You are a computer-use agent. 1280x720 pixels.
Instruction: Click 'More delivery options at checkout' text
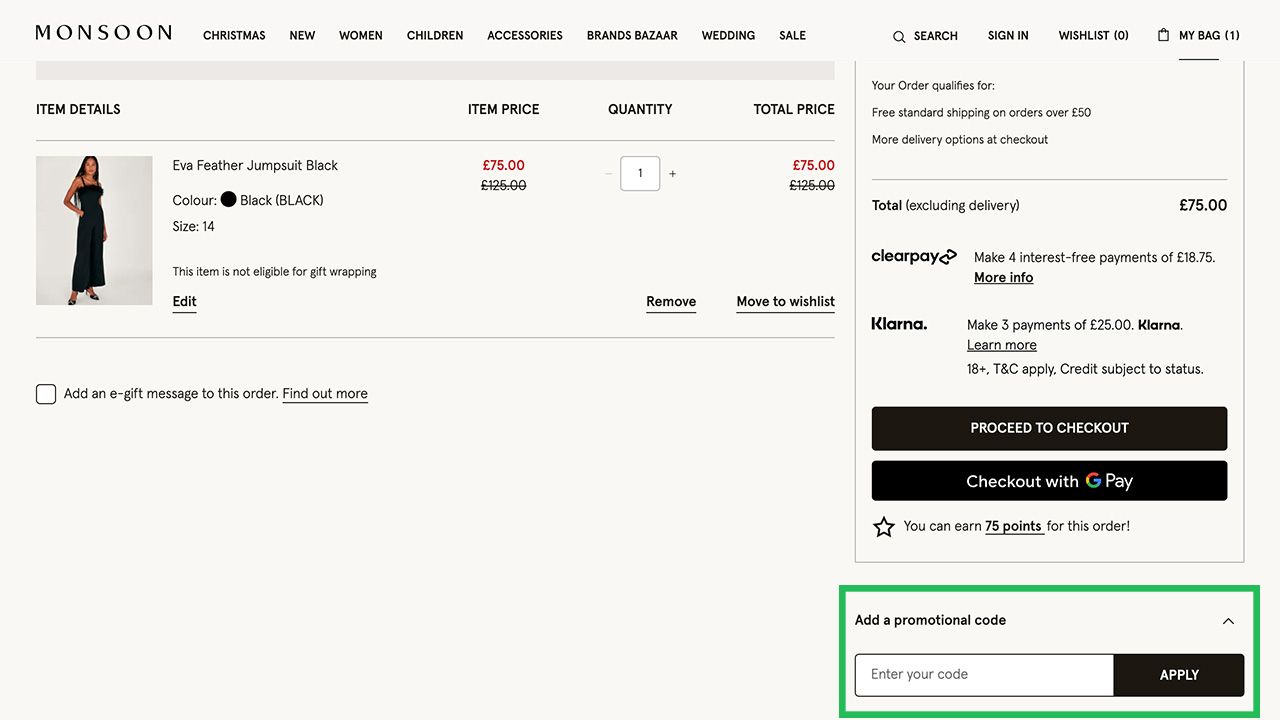(x=960, y=140)
